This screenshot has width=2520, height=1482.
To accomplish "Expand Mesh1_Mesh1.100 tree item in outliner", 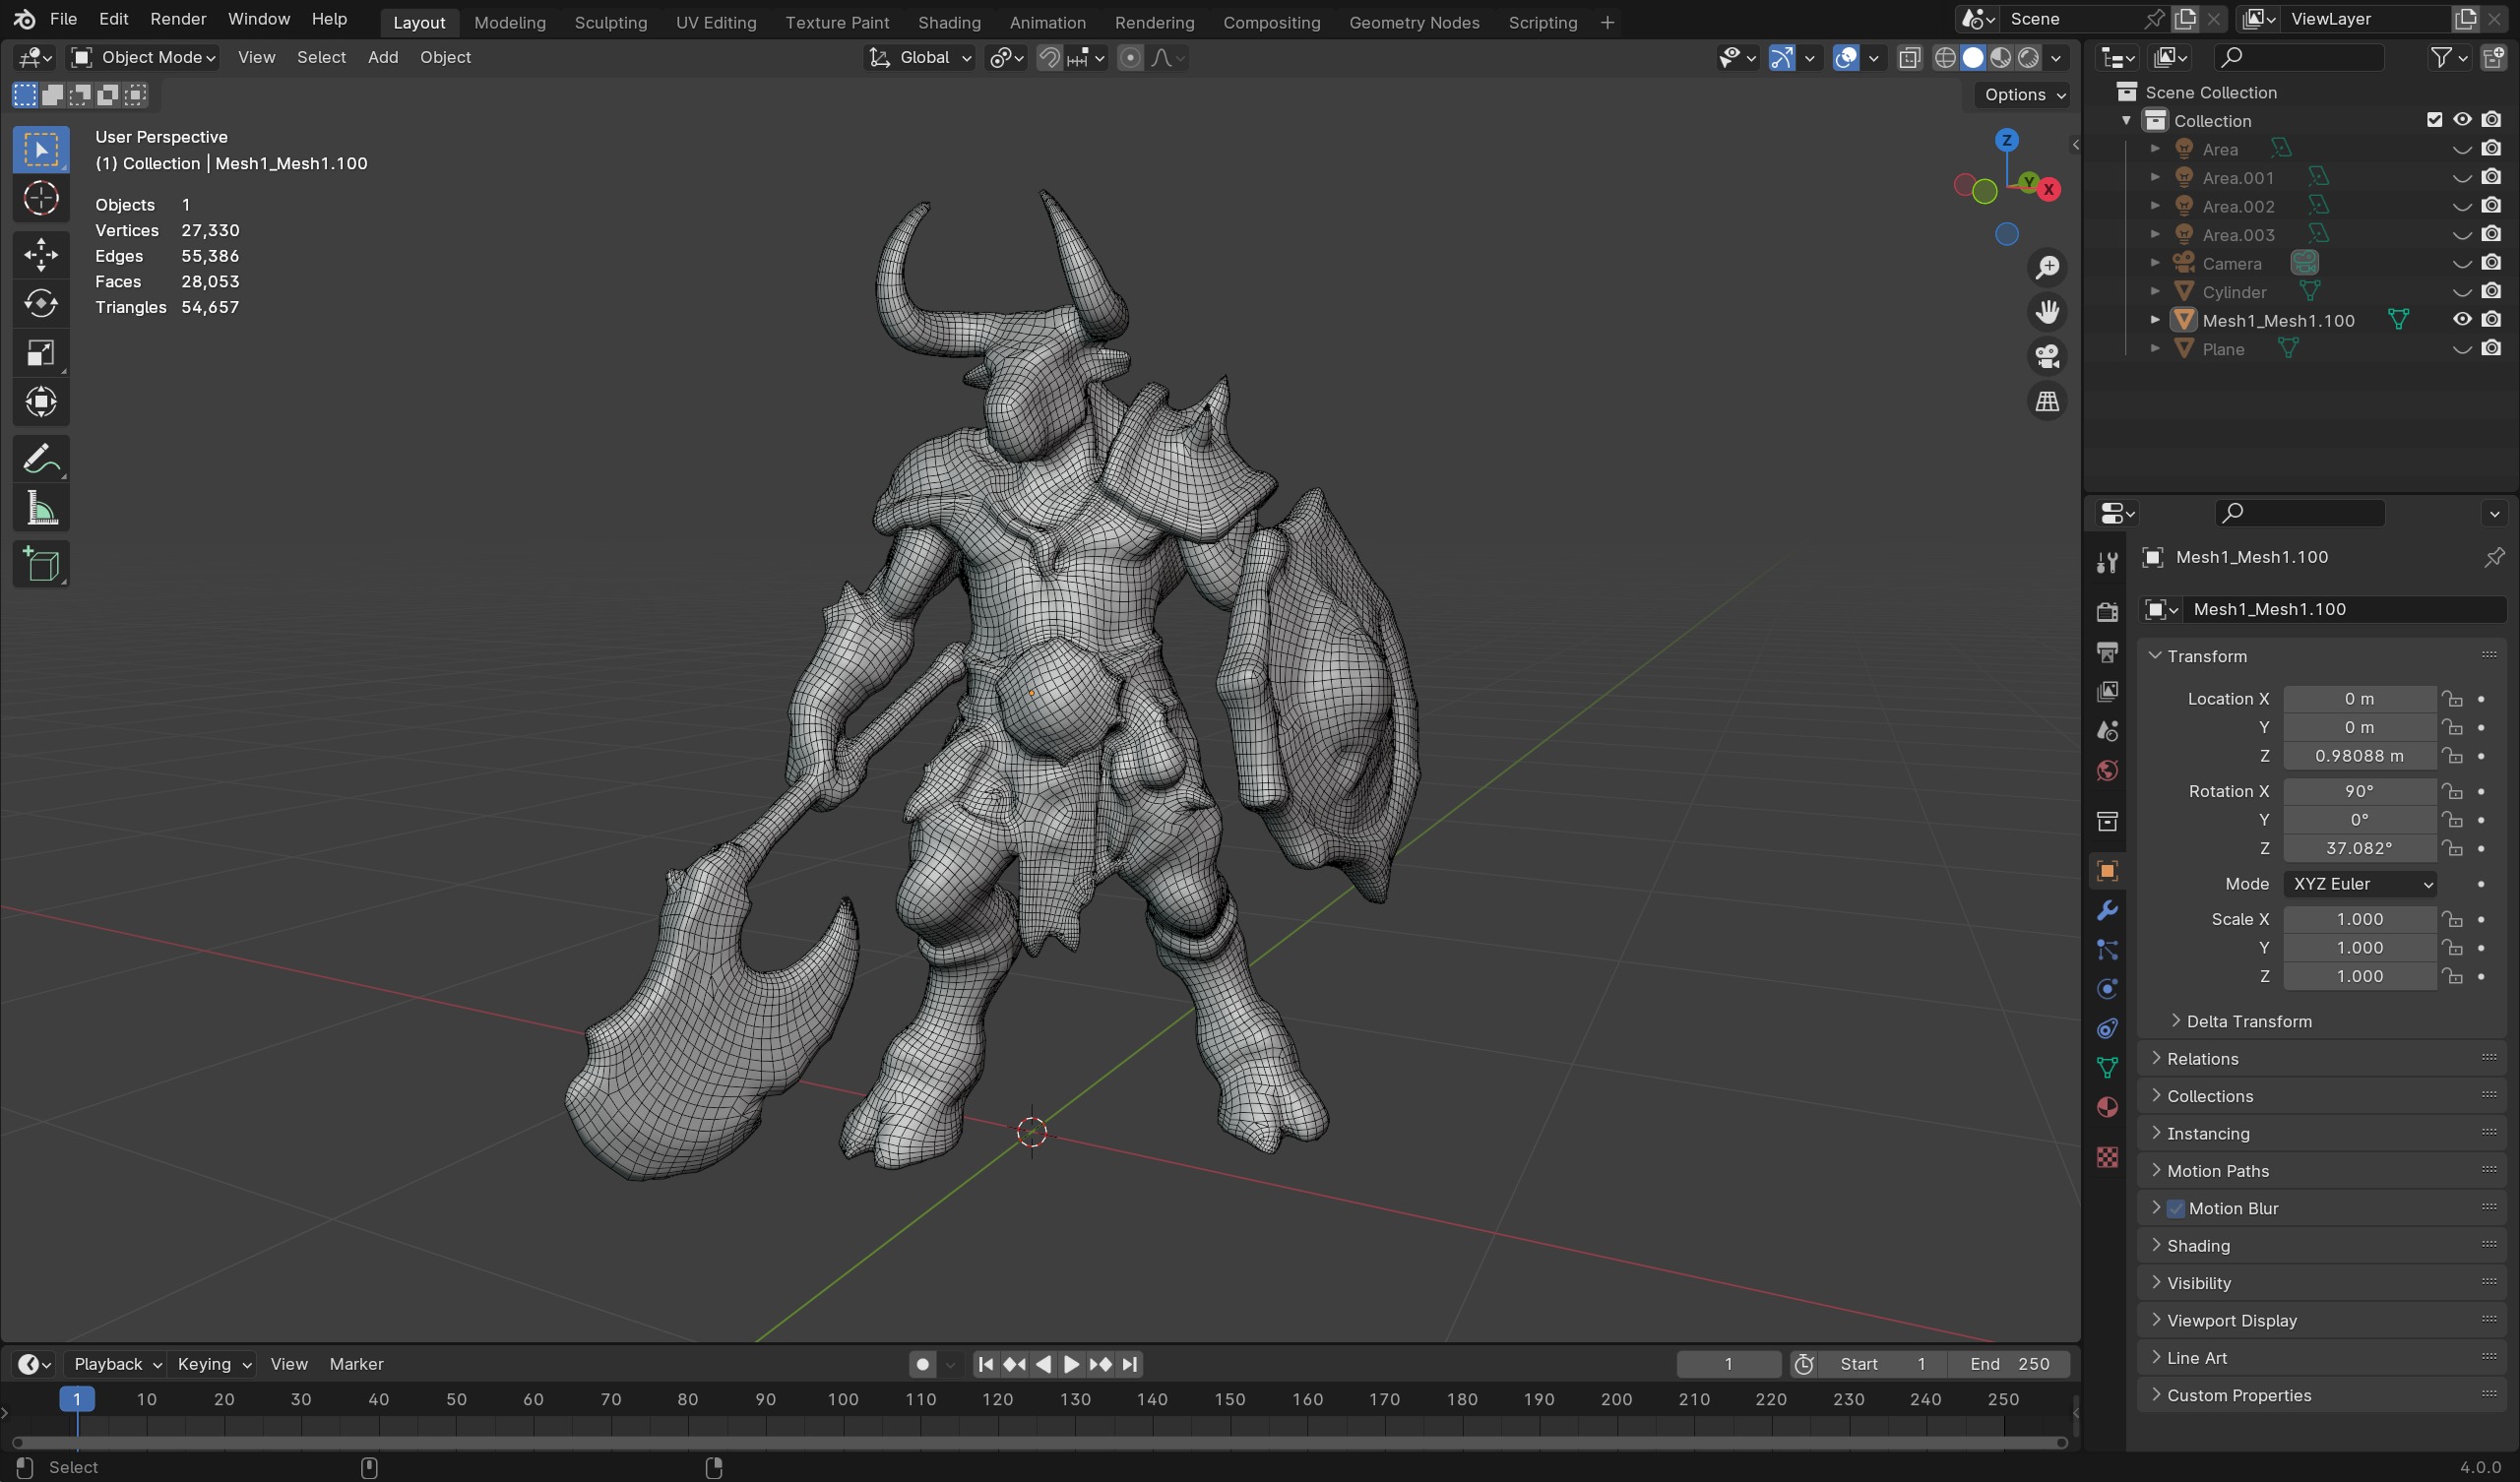I will [x=2155, y=320].
